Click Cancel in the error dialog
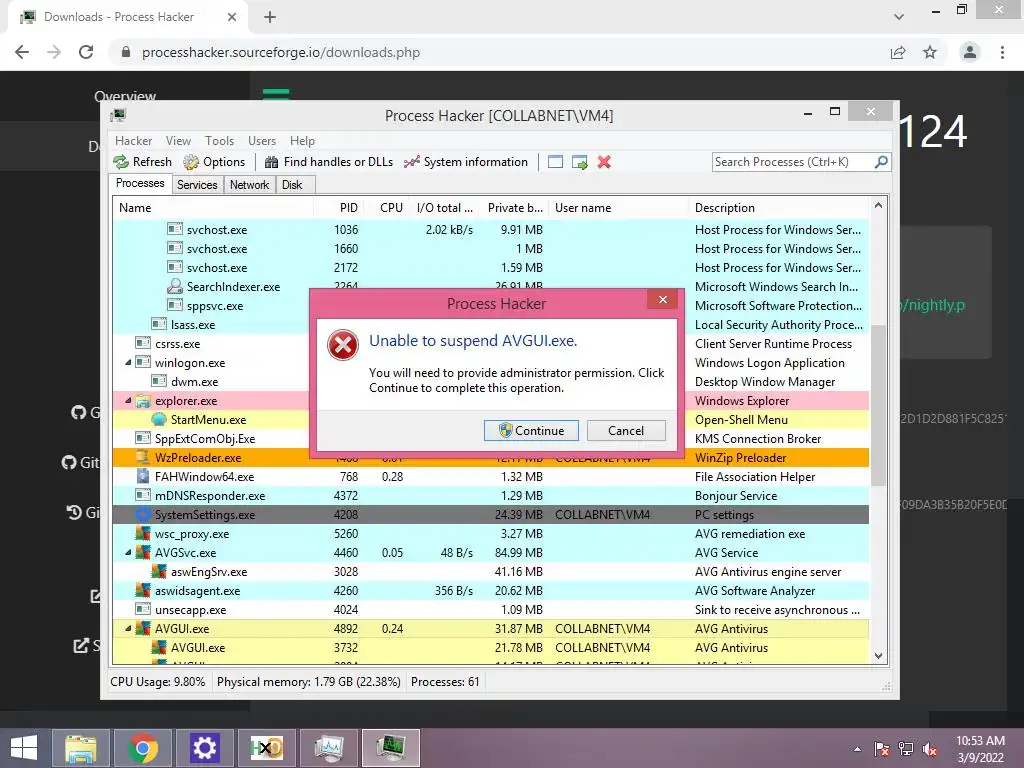The height and width of the screenshot is (768, 1024). [x=626, y=430]
